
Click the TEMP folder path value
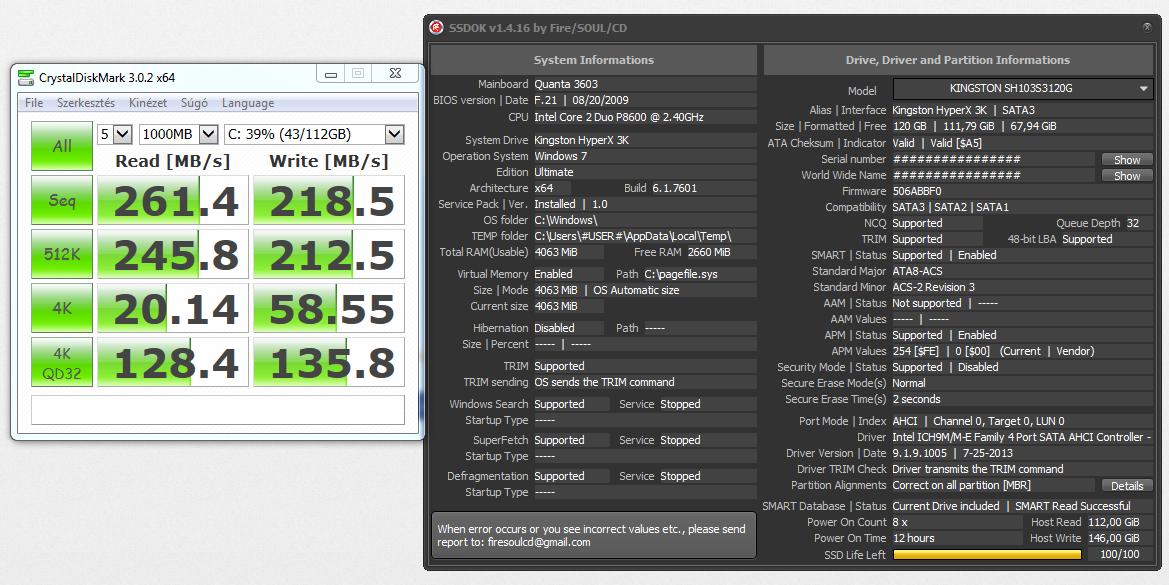tap(632, 236)
